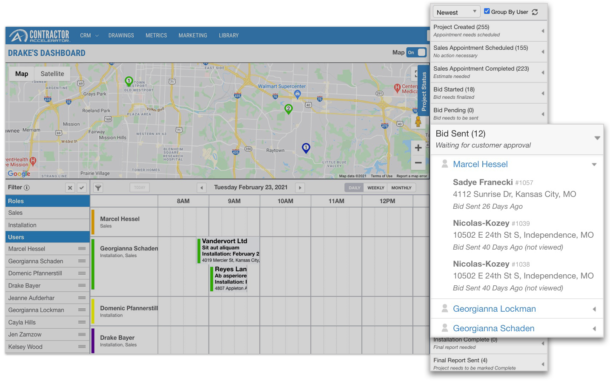
Task: Select the Street View pegman icon
Action: point(418,122)
